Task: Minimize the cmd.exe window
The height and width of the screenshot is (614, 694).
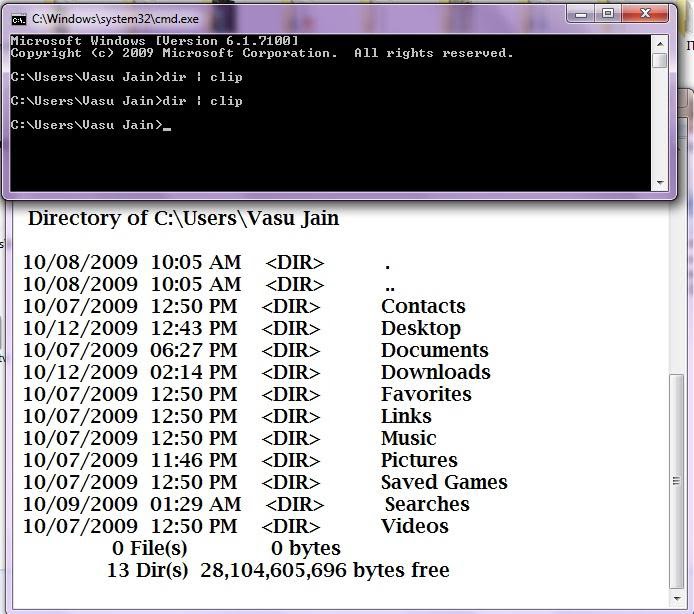Action: pyautogui.click(x=581, y=15)
